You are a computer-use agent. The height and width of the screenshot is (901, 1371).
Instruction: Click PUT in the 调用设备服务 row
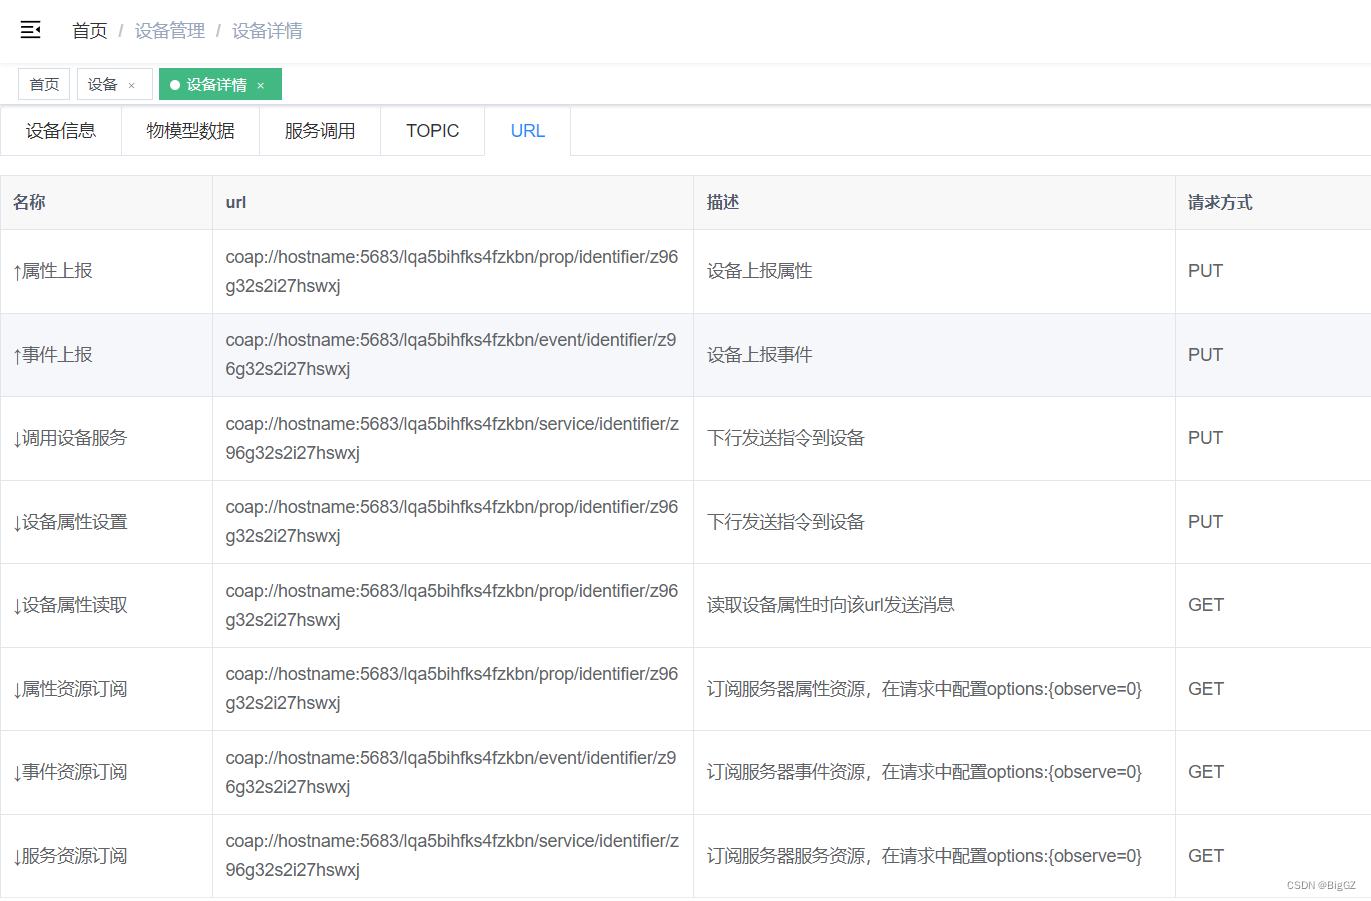click(1205, 438)
